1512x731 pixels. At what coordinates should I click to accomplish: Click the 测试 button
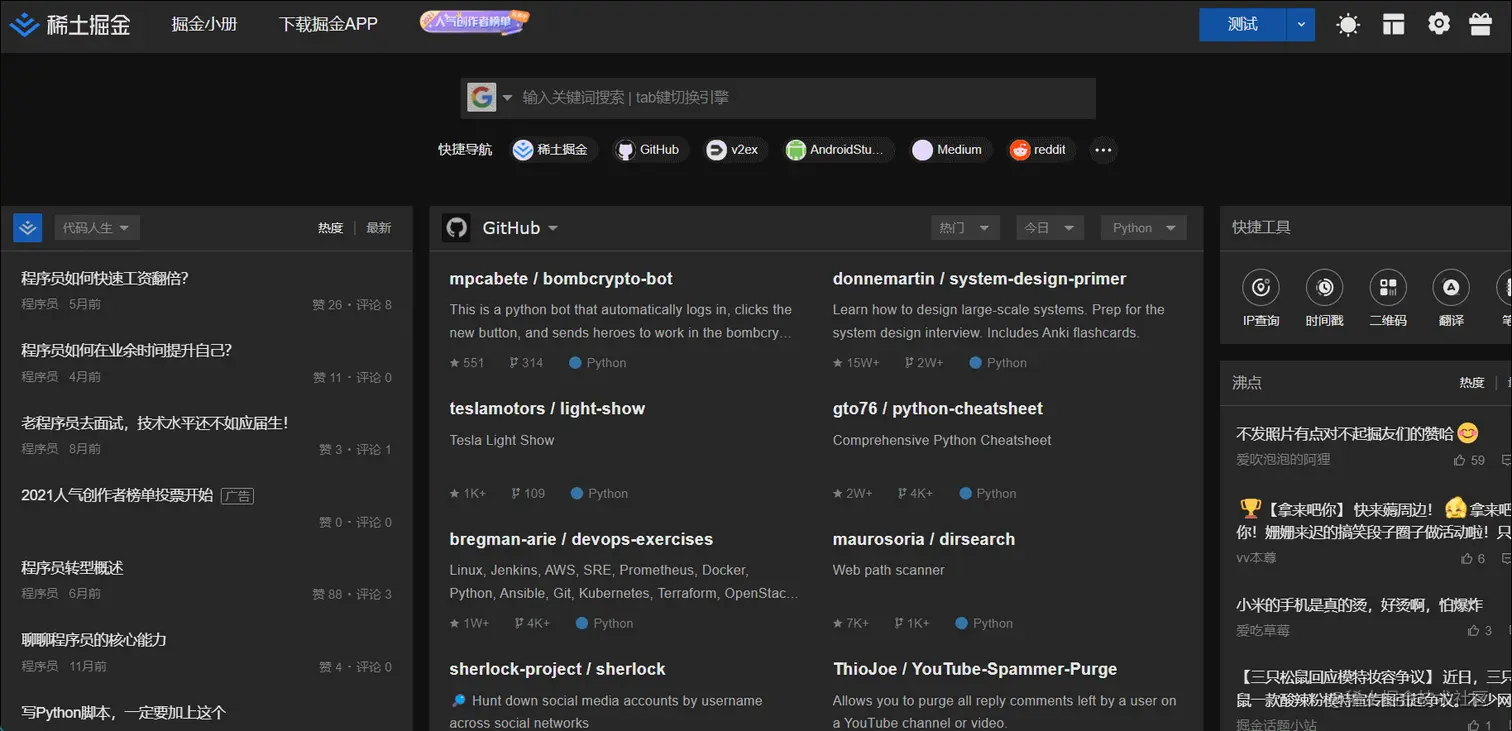point(1243,24)
